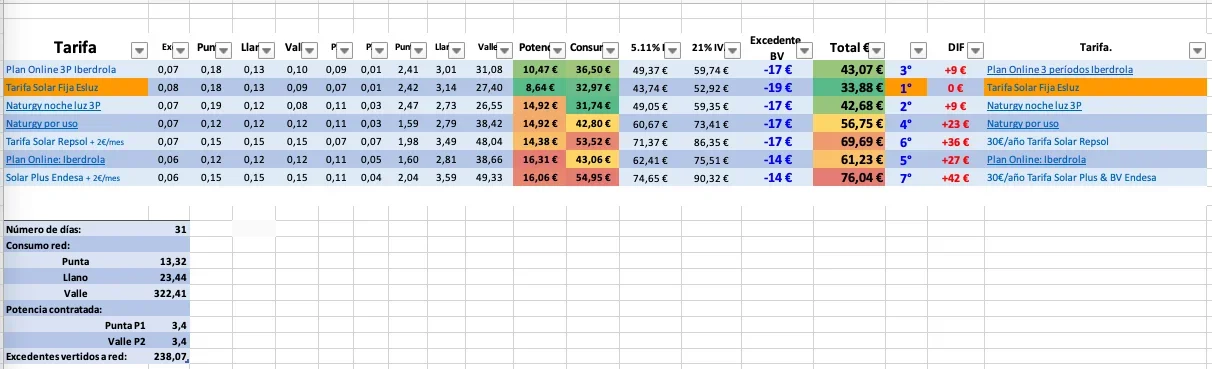The image size is (1212, 369).
Task: Select the consumo cell 53,52 €
Action: click(x=592, y=141)
